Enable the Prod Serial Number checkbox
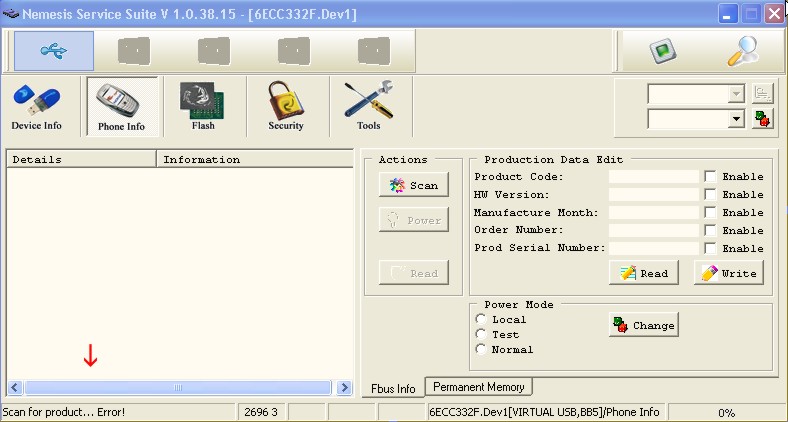This screenshot has height=422, width=788. (710, 248)
